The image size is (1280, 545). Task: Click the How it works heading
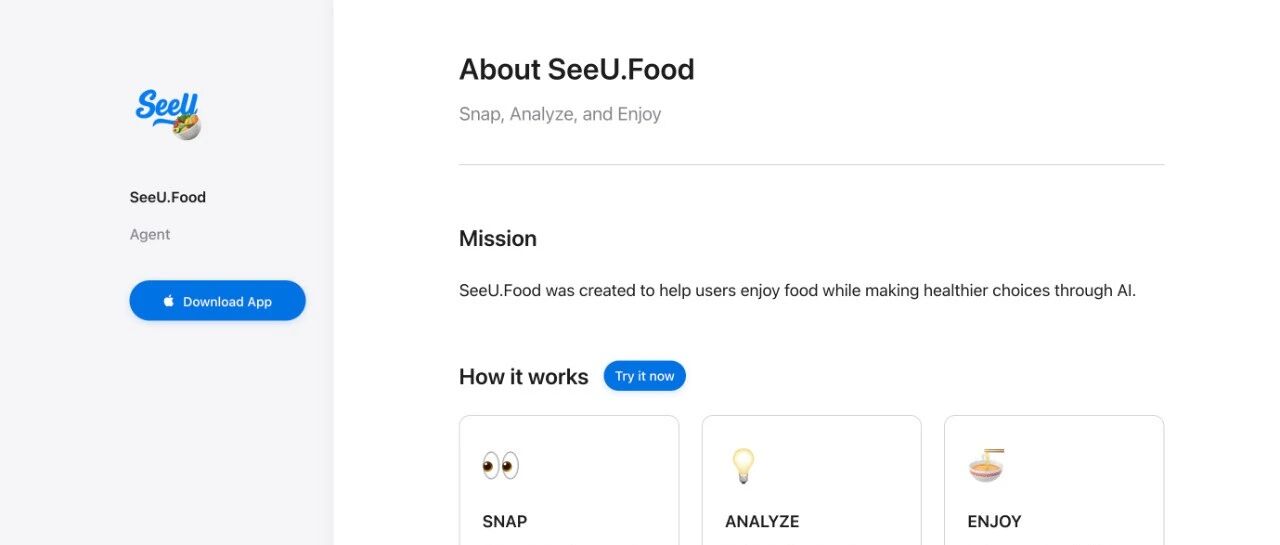[x=524, y=377]
